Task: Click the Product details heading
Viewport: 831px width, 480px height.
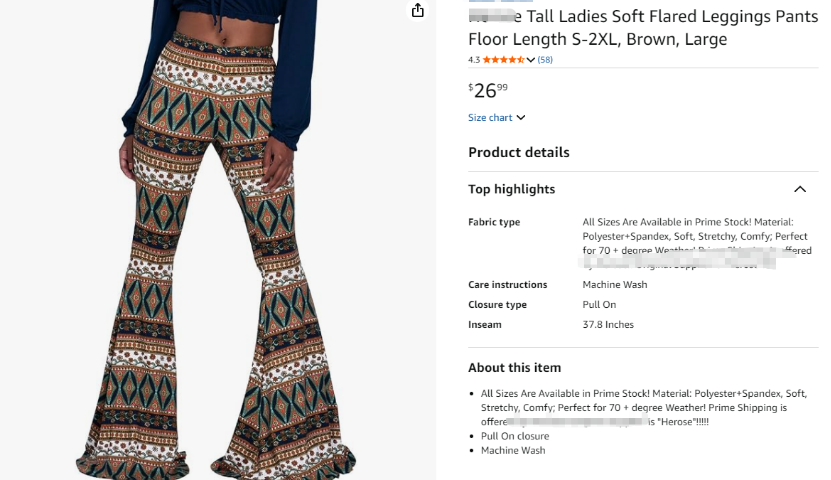Action: [x=518, y=153]
